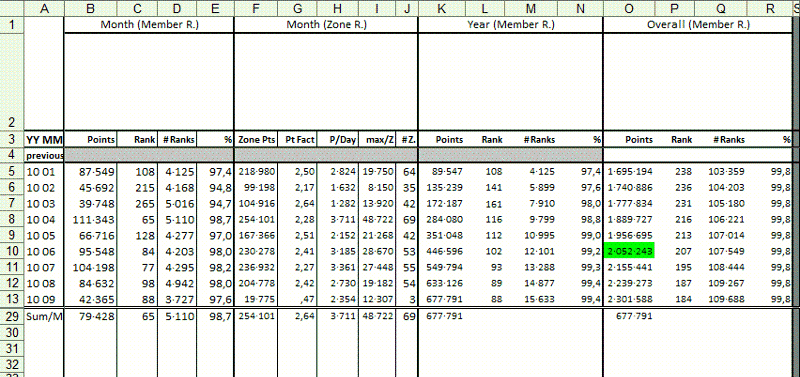Image resolution: width=800 pixels, height=377 pixels.
Task: Select cell with value 111·343
Action: coord(90,219)
